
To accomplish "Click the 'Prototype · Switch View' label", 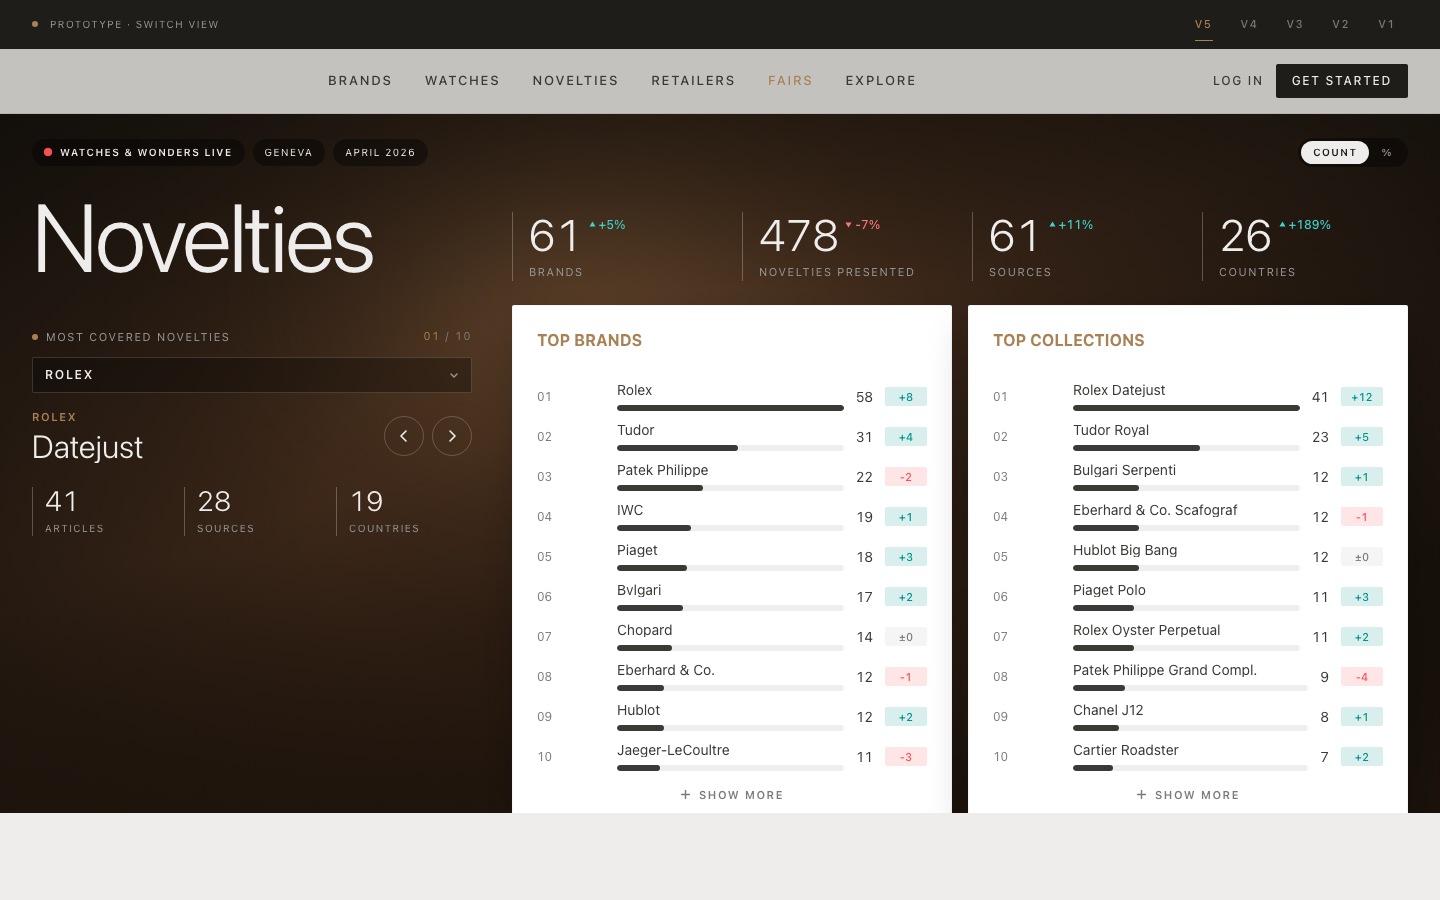I will [x=134, y=24].
